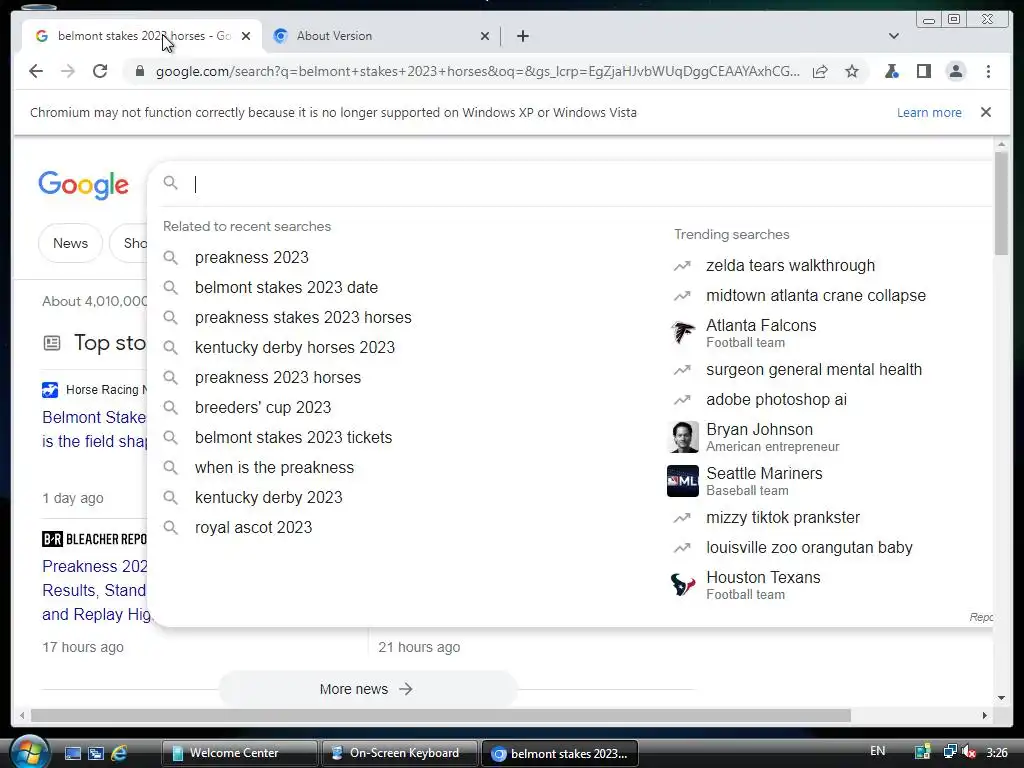This screenshot has width=1024, height=768.
Task: Open the More news button
Action: point(366,689)
